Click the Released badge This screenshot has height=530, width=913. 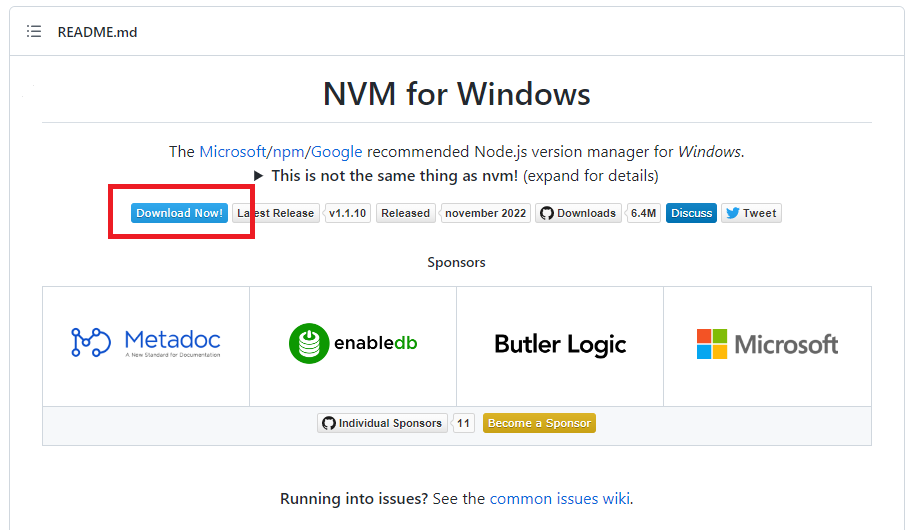[405, 213]
